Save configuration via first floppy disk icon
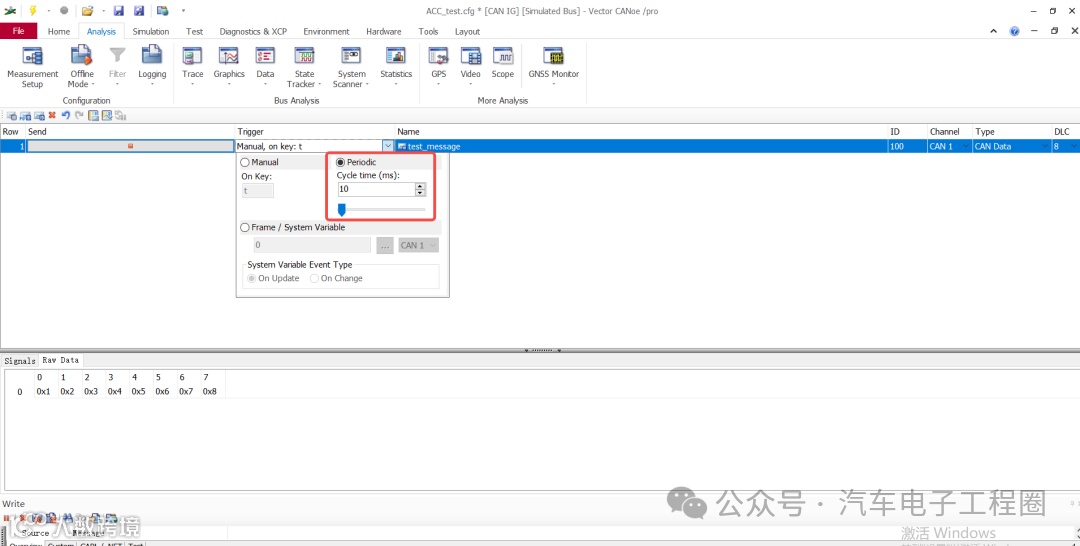Screen dimensions: 1080x546 pyautogui.click(x=118, y=10)
